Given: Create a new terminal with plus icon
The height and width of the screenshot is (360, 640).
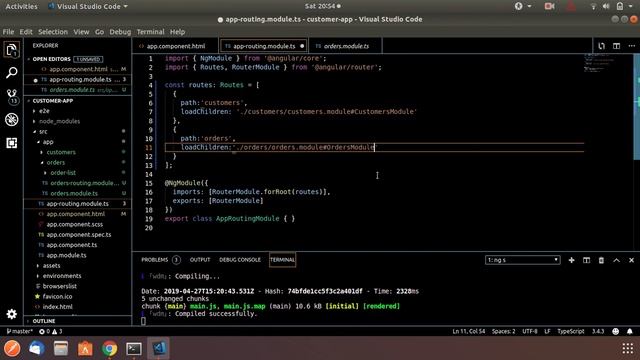Looking at the screenshot, I should (x=571, y=260).
